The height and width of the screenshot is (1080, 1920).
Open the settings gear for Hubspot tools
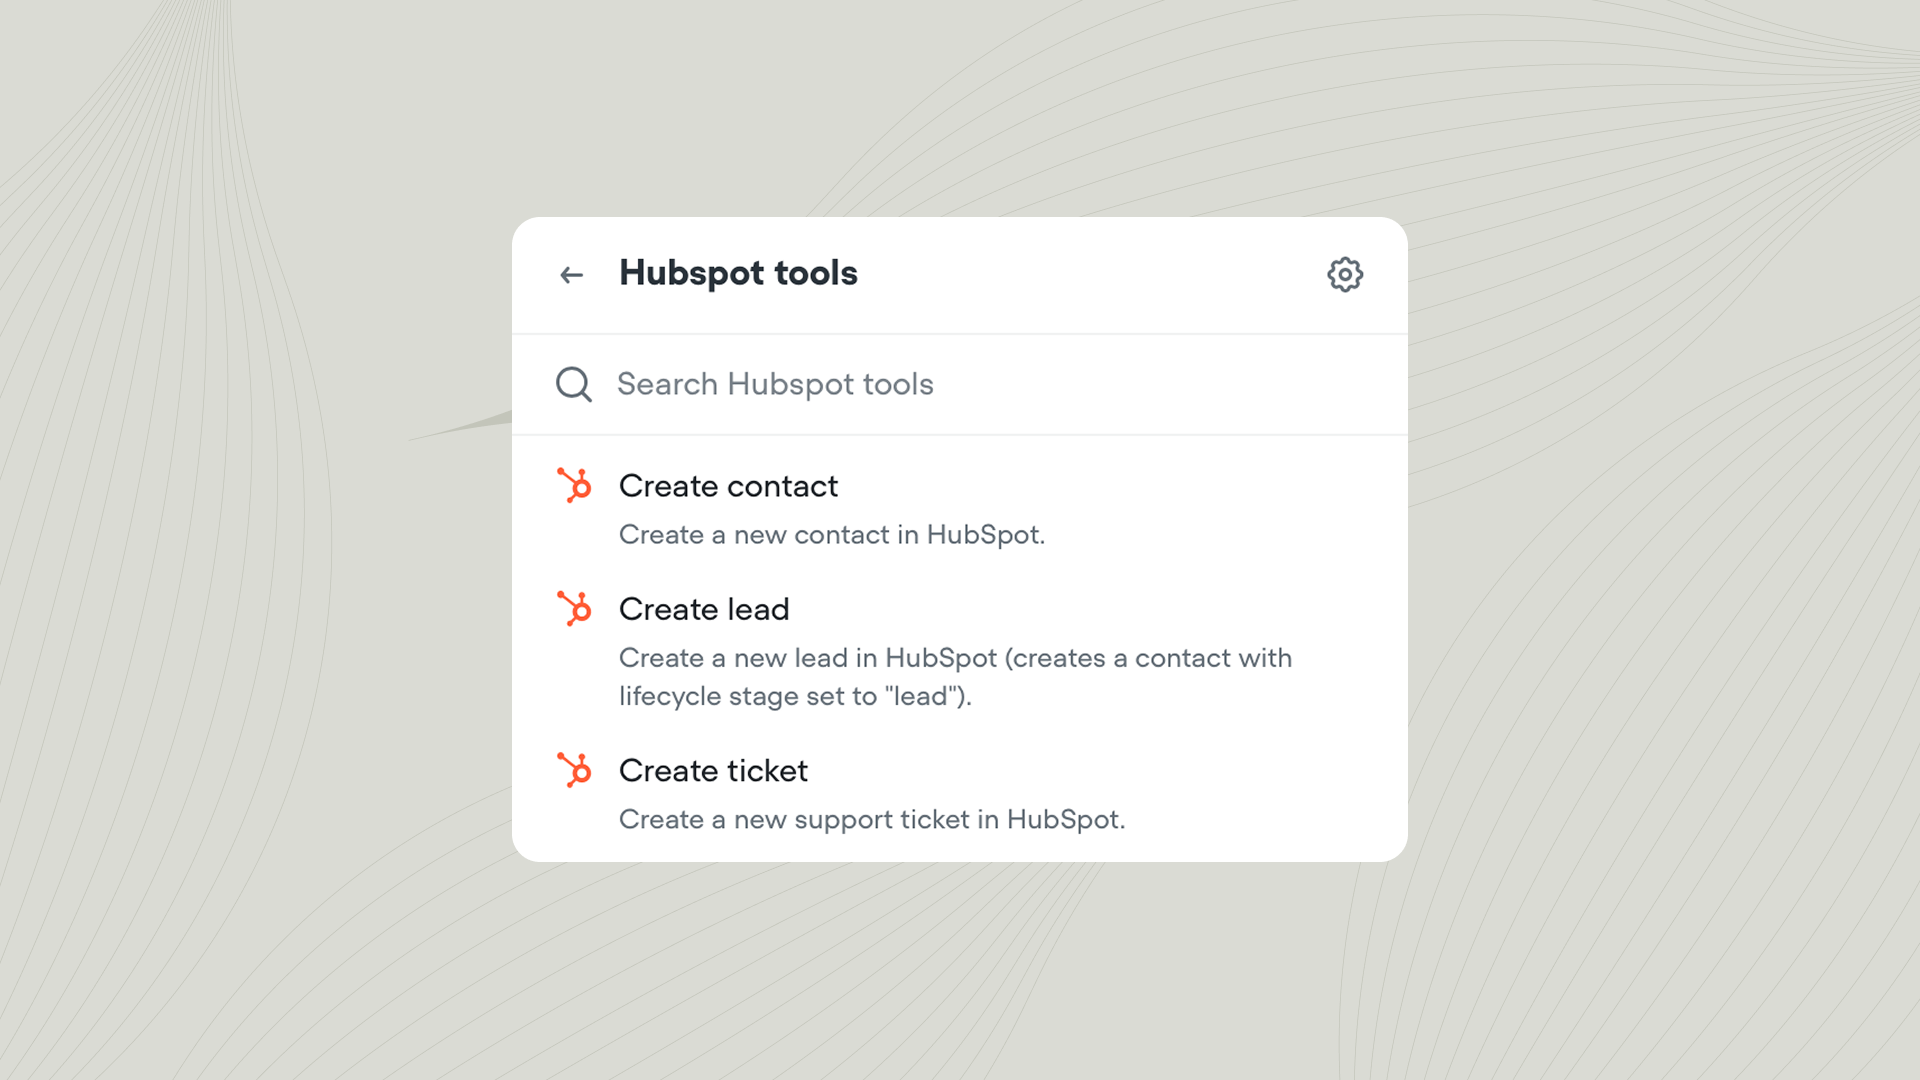1345,274
